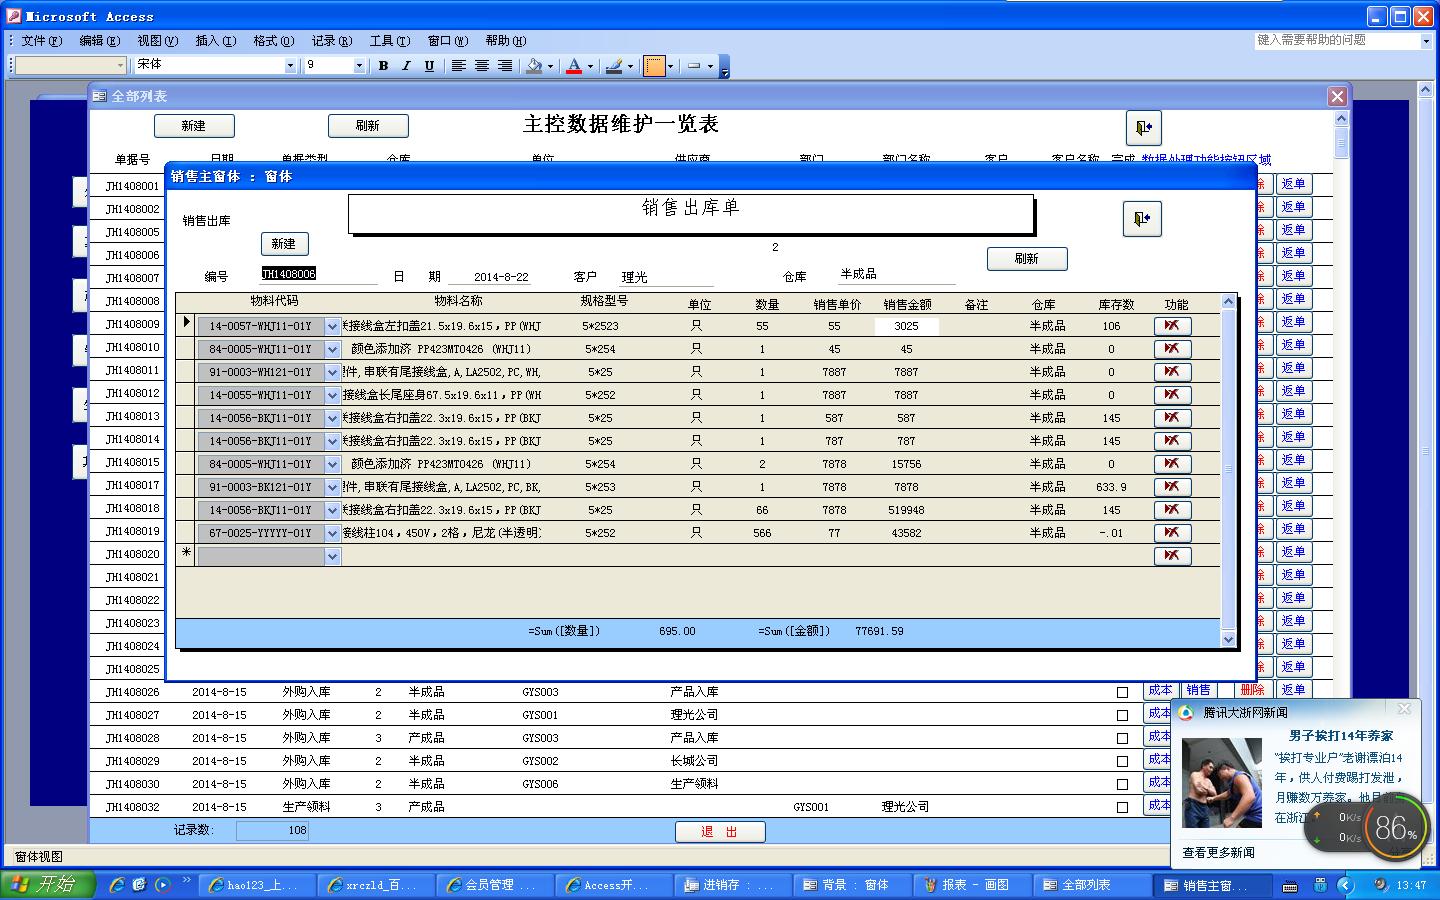
Task: Open Internet Explorer from the quick launch
Action: (x=117, y=885)
